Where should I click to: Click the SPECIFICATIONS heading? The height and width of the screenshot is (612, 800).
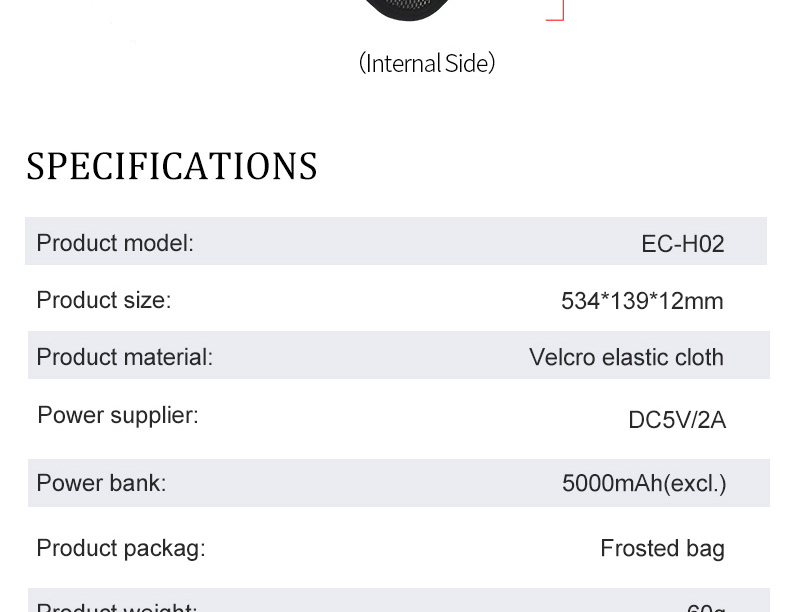coord(172,166)
